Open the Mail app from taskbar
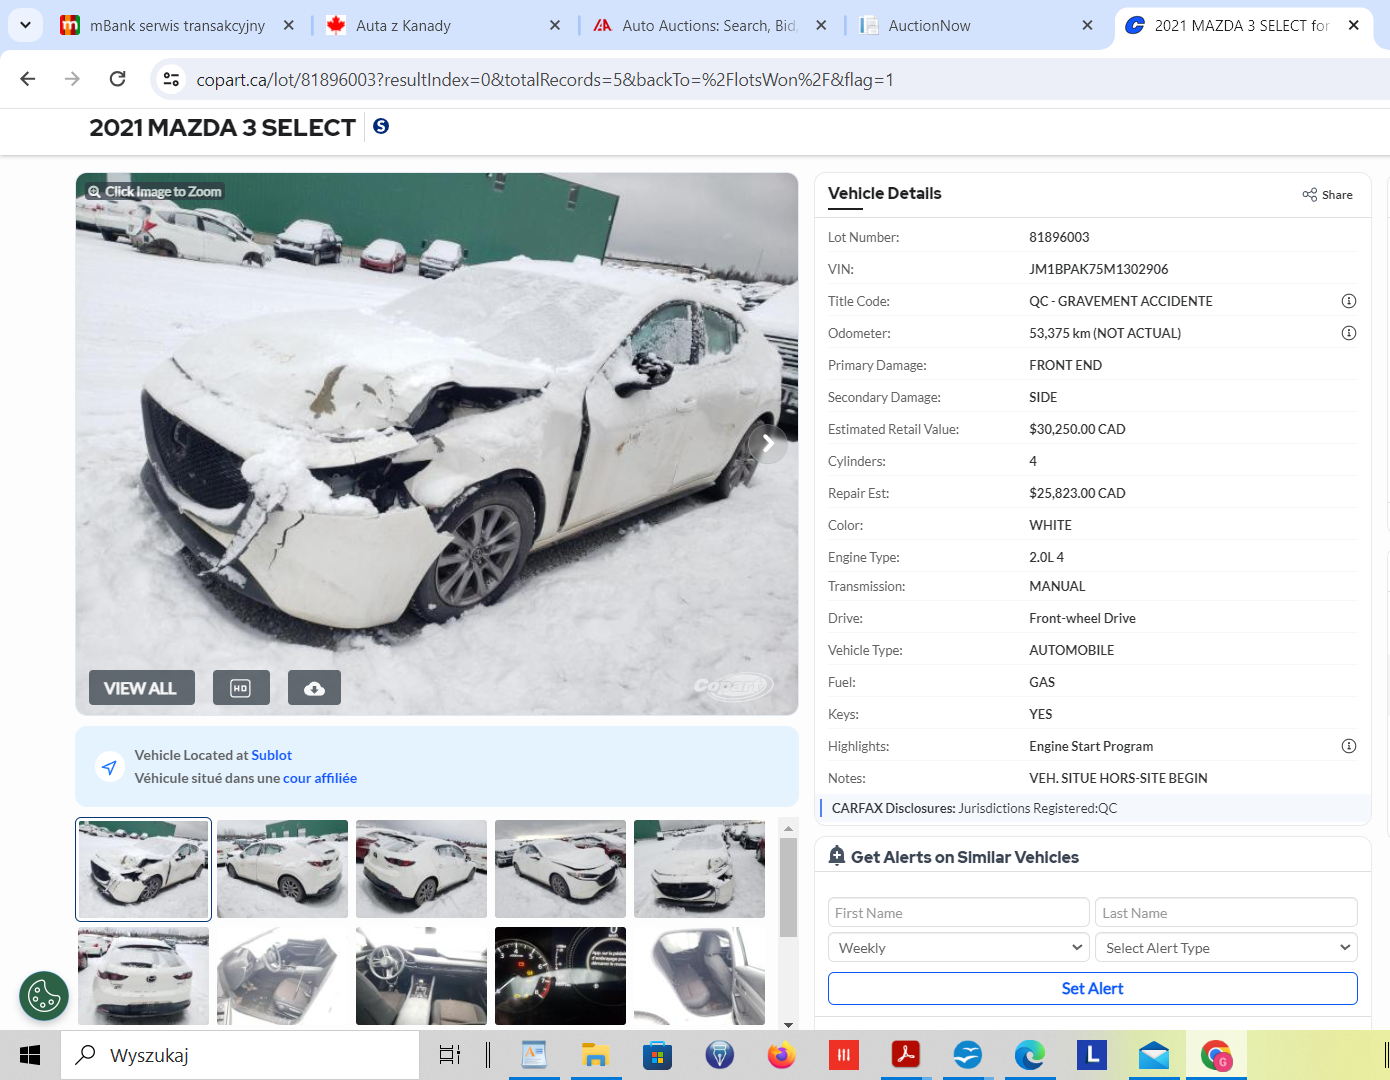1390x1080 pixels. [x=1153, y=1055]
